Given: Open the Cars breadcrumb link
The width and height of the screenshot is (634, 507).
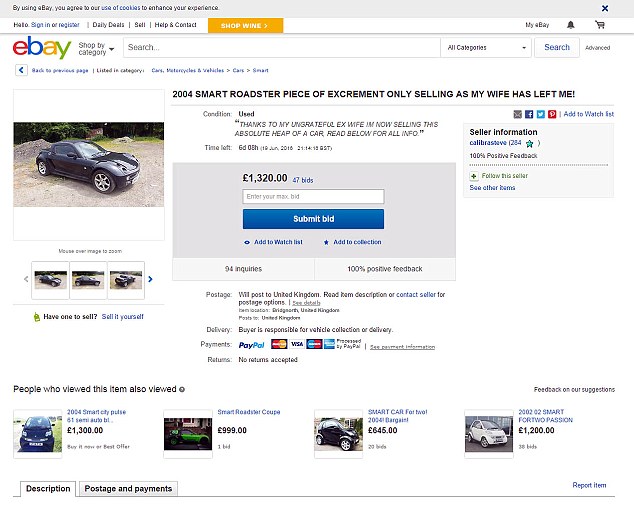Looking at the screenshot, I should [238, 70].
